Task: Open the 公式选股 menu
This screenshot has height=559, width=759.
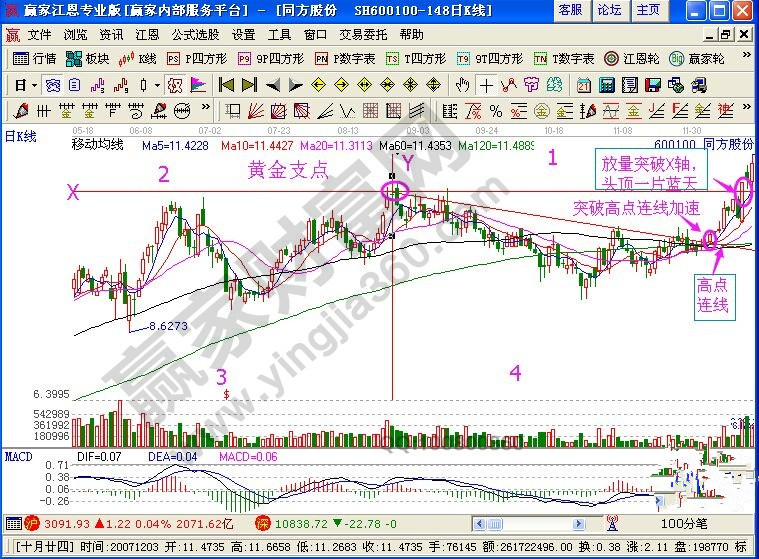Action: pos(195,35)
